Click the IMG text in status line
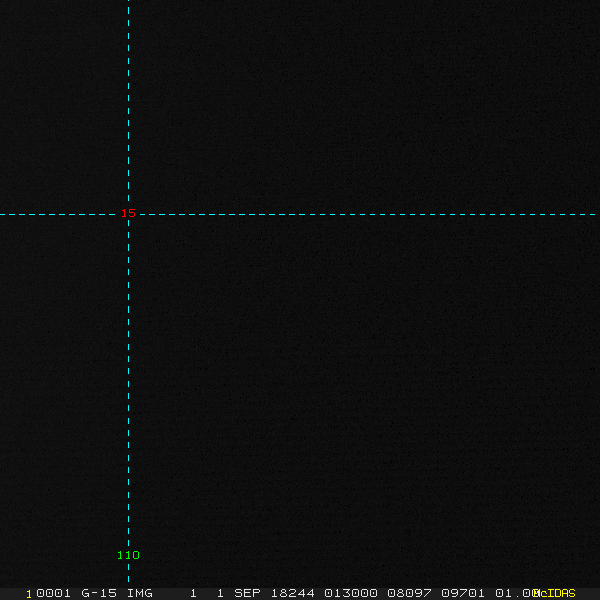This screenshot has height=600, width=600. coord(140,593)
